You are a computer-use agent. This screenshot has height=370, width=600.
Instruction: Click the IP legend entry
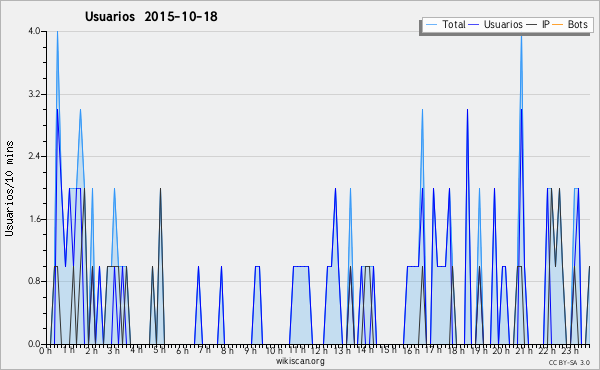click(x=538, y=24)
